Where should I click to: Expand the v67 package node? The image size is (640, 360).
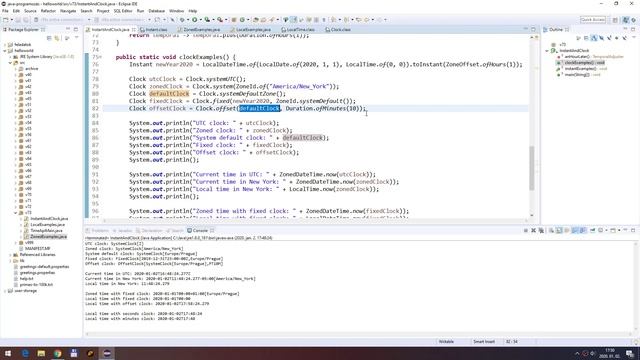pyautogui.click(x=16, y=177)
